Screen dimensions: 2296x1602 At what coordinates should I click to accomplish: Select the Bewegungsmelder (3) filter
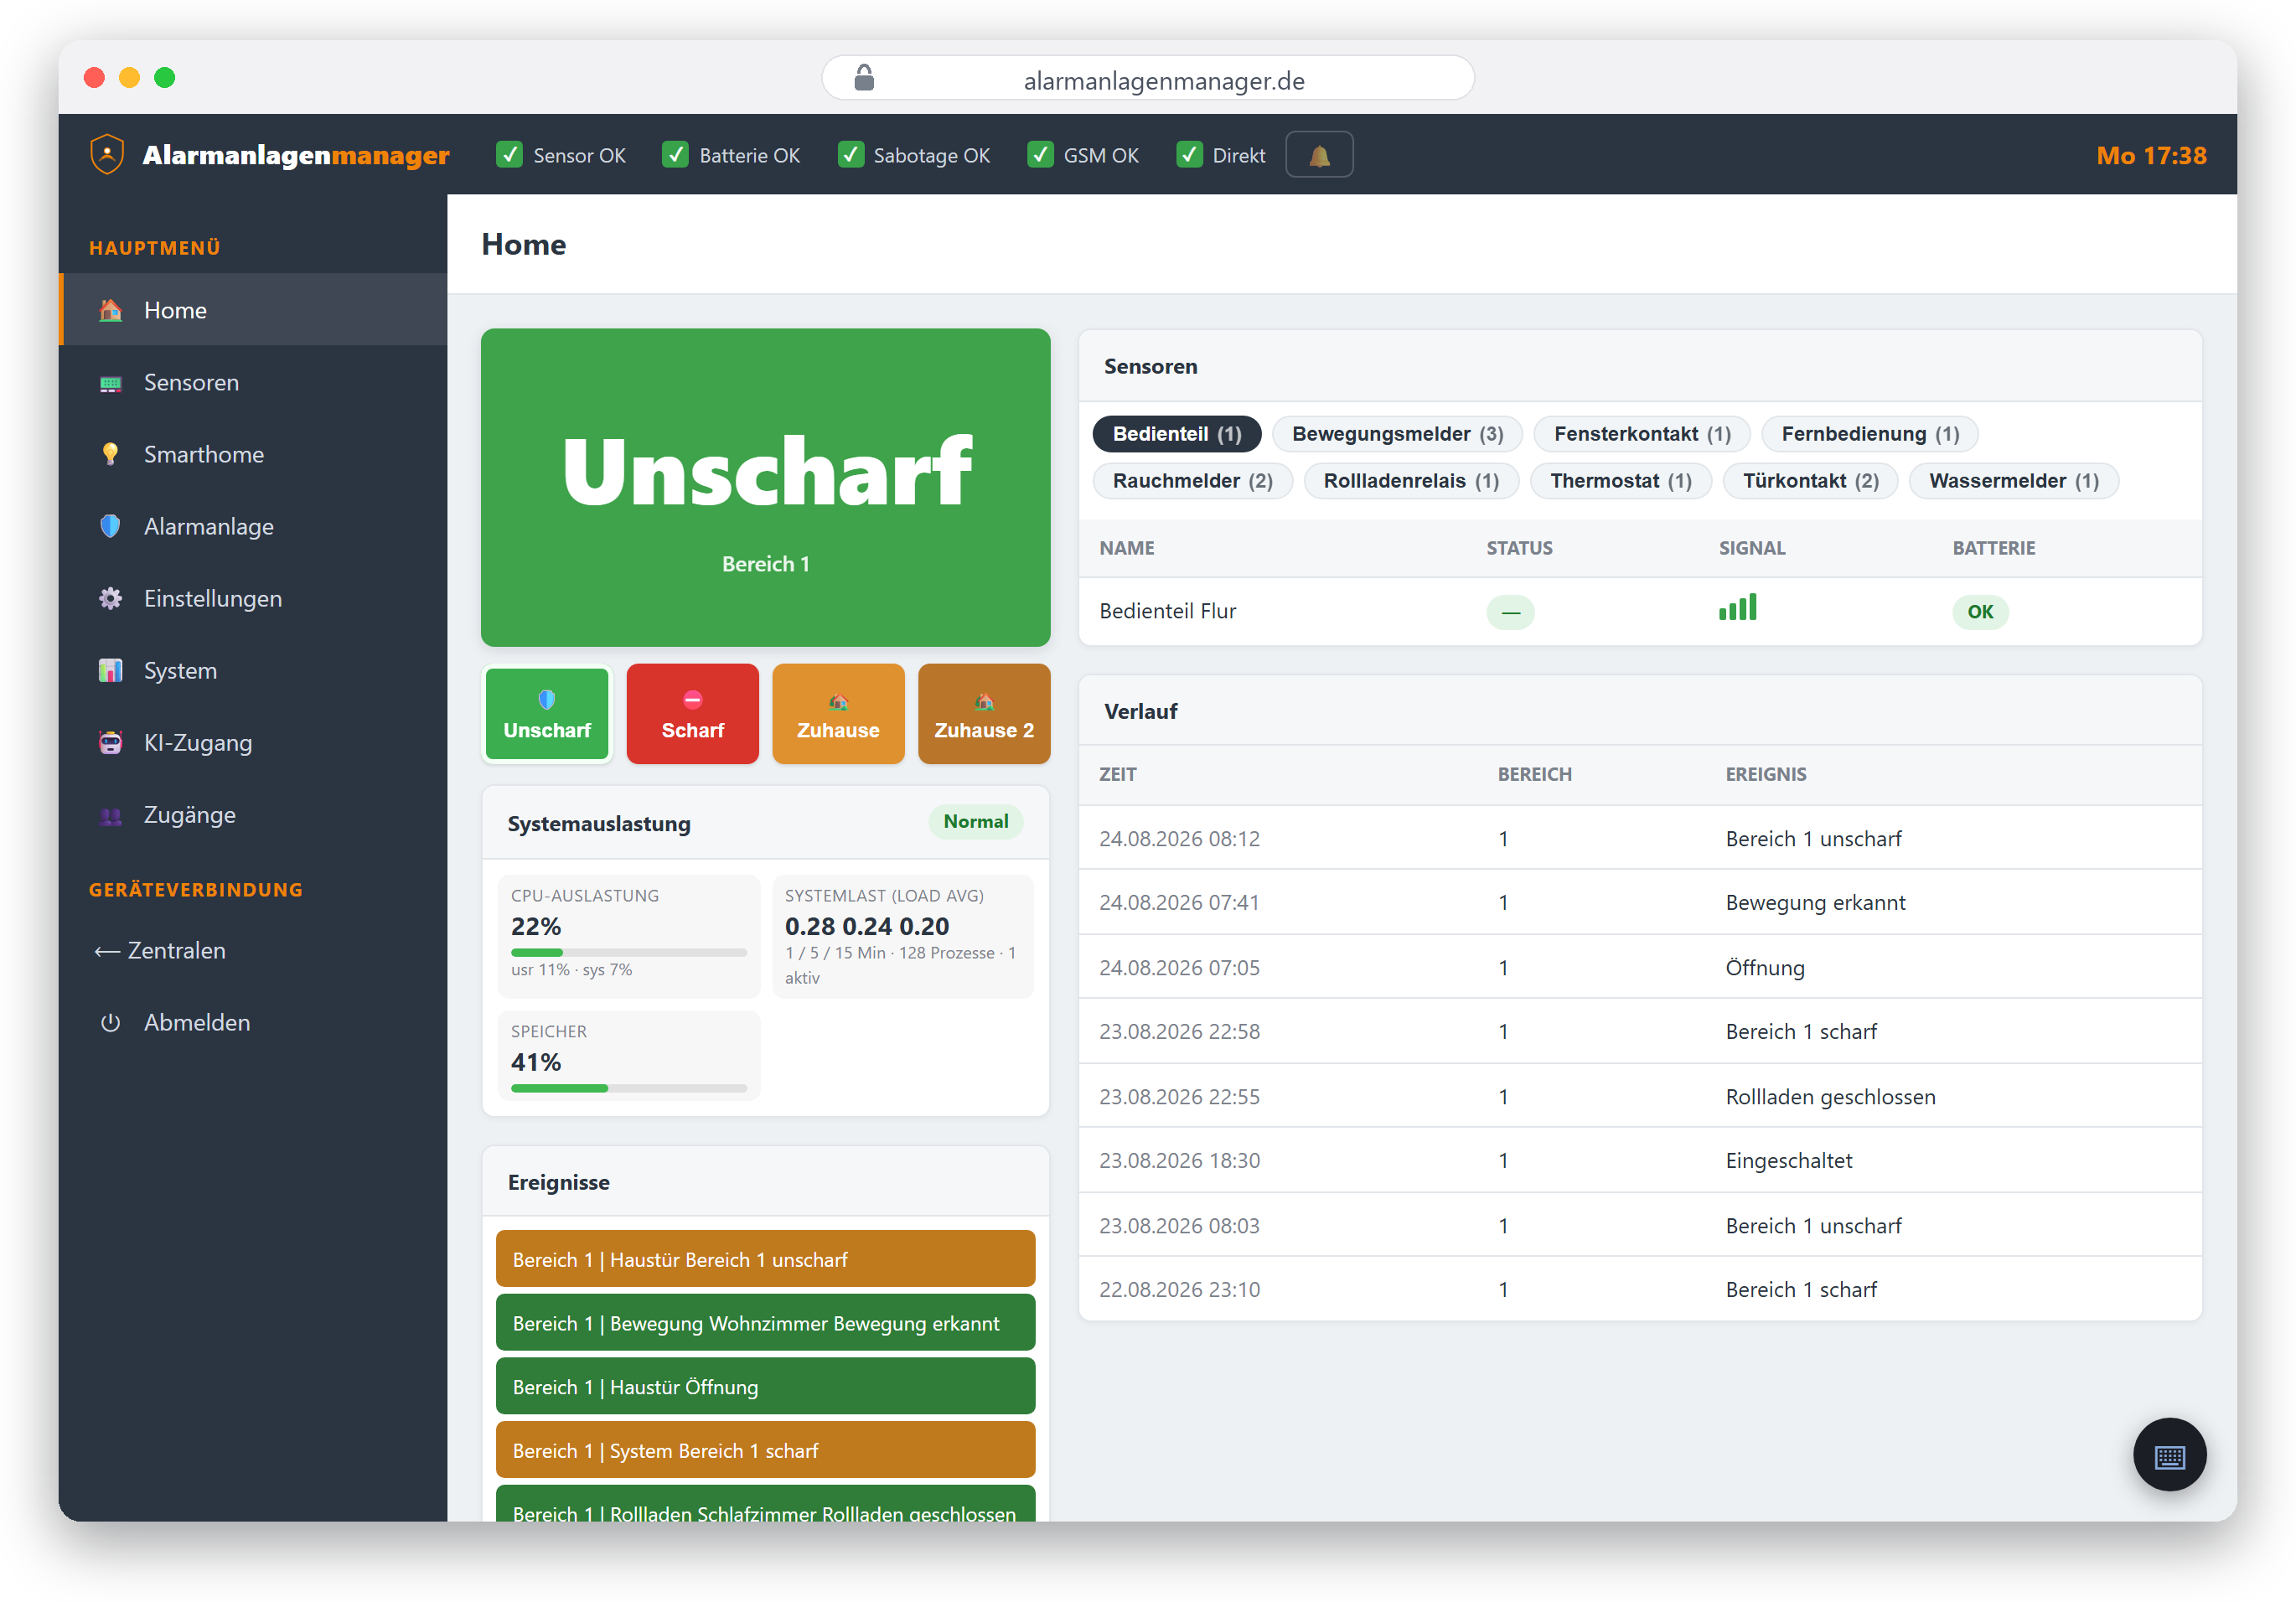coord(1397,434)
